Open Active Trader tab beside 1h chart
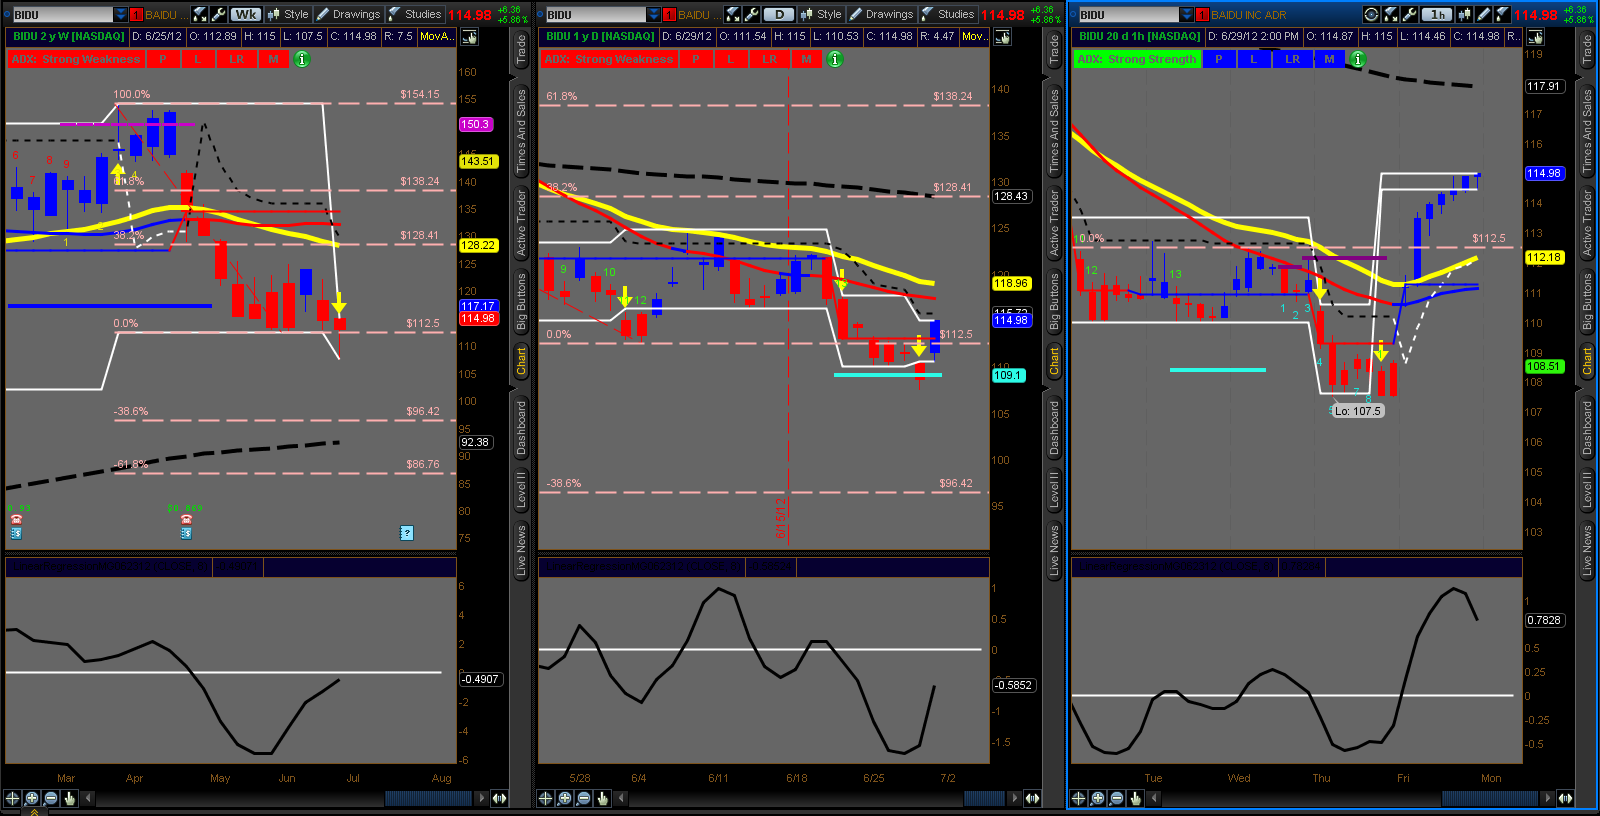This screenshot has height=816, width=1600. (x=1587, y=223)
